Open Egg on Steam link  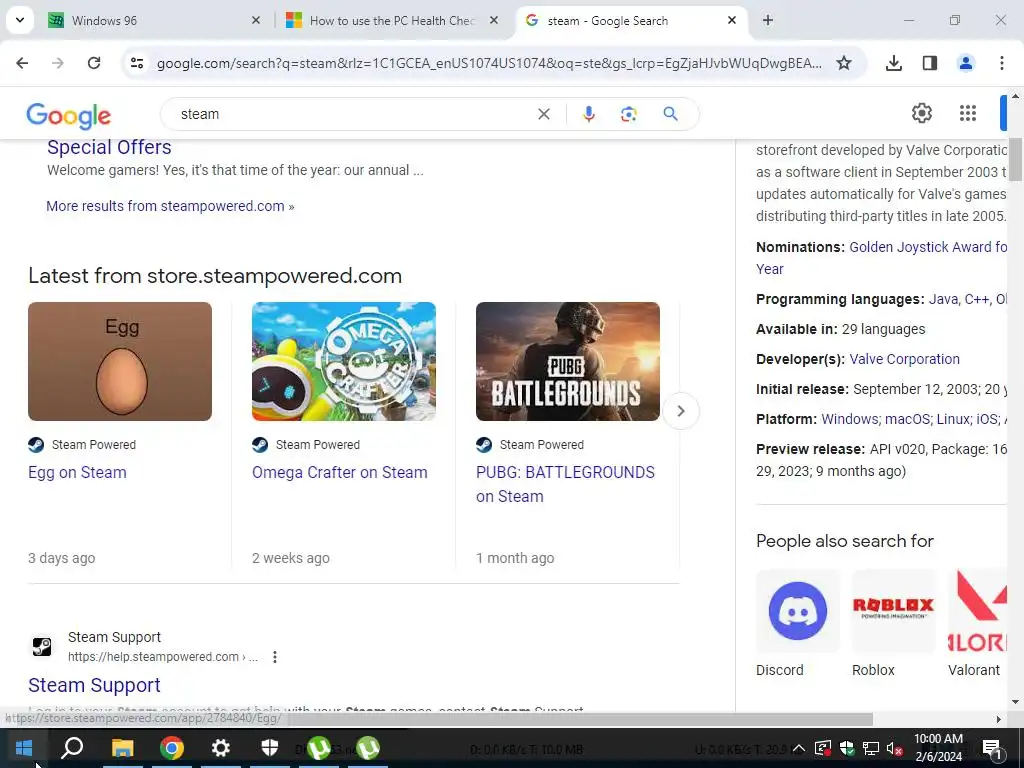point(77,472)
